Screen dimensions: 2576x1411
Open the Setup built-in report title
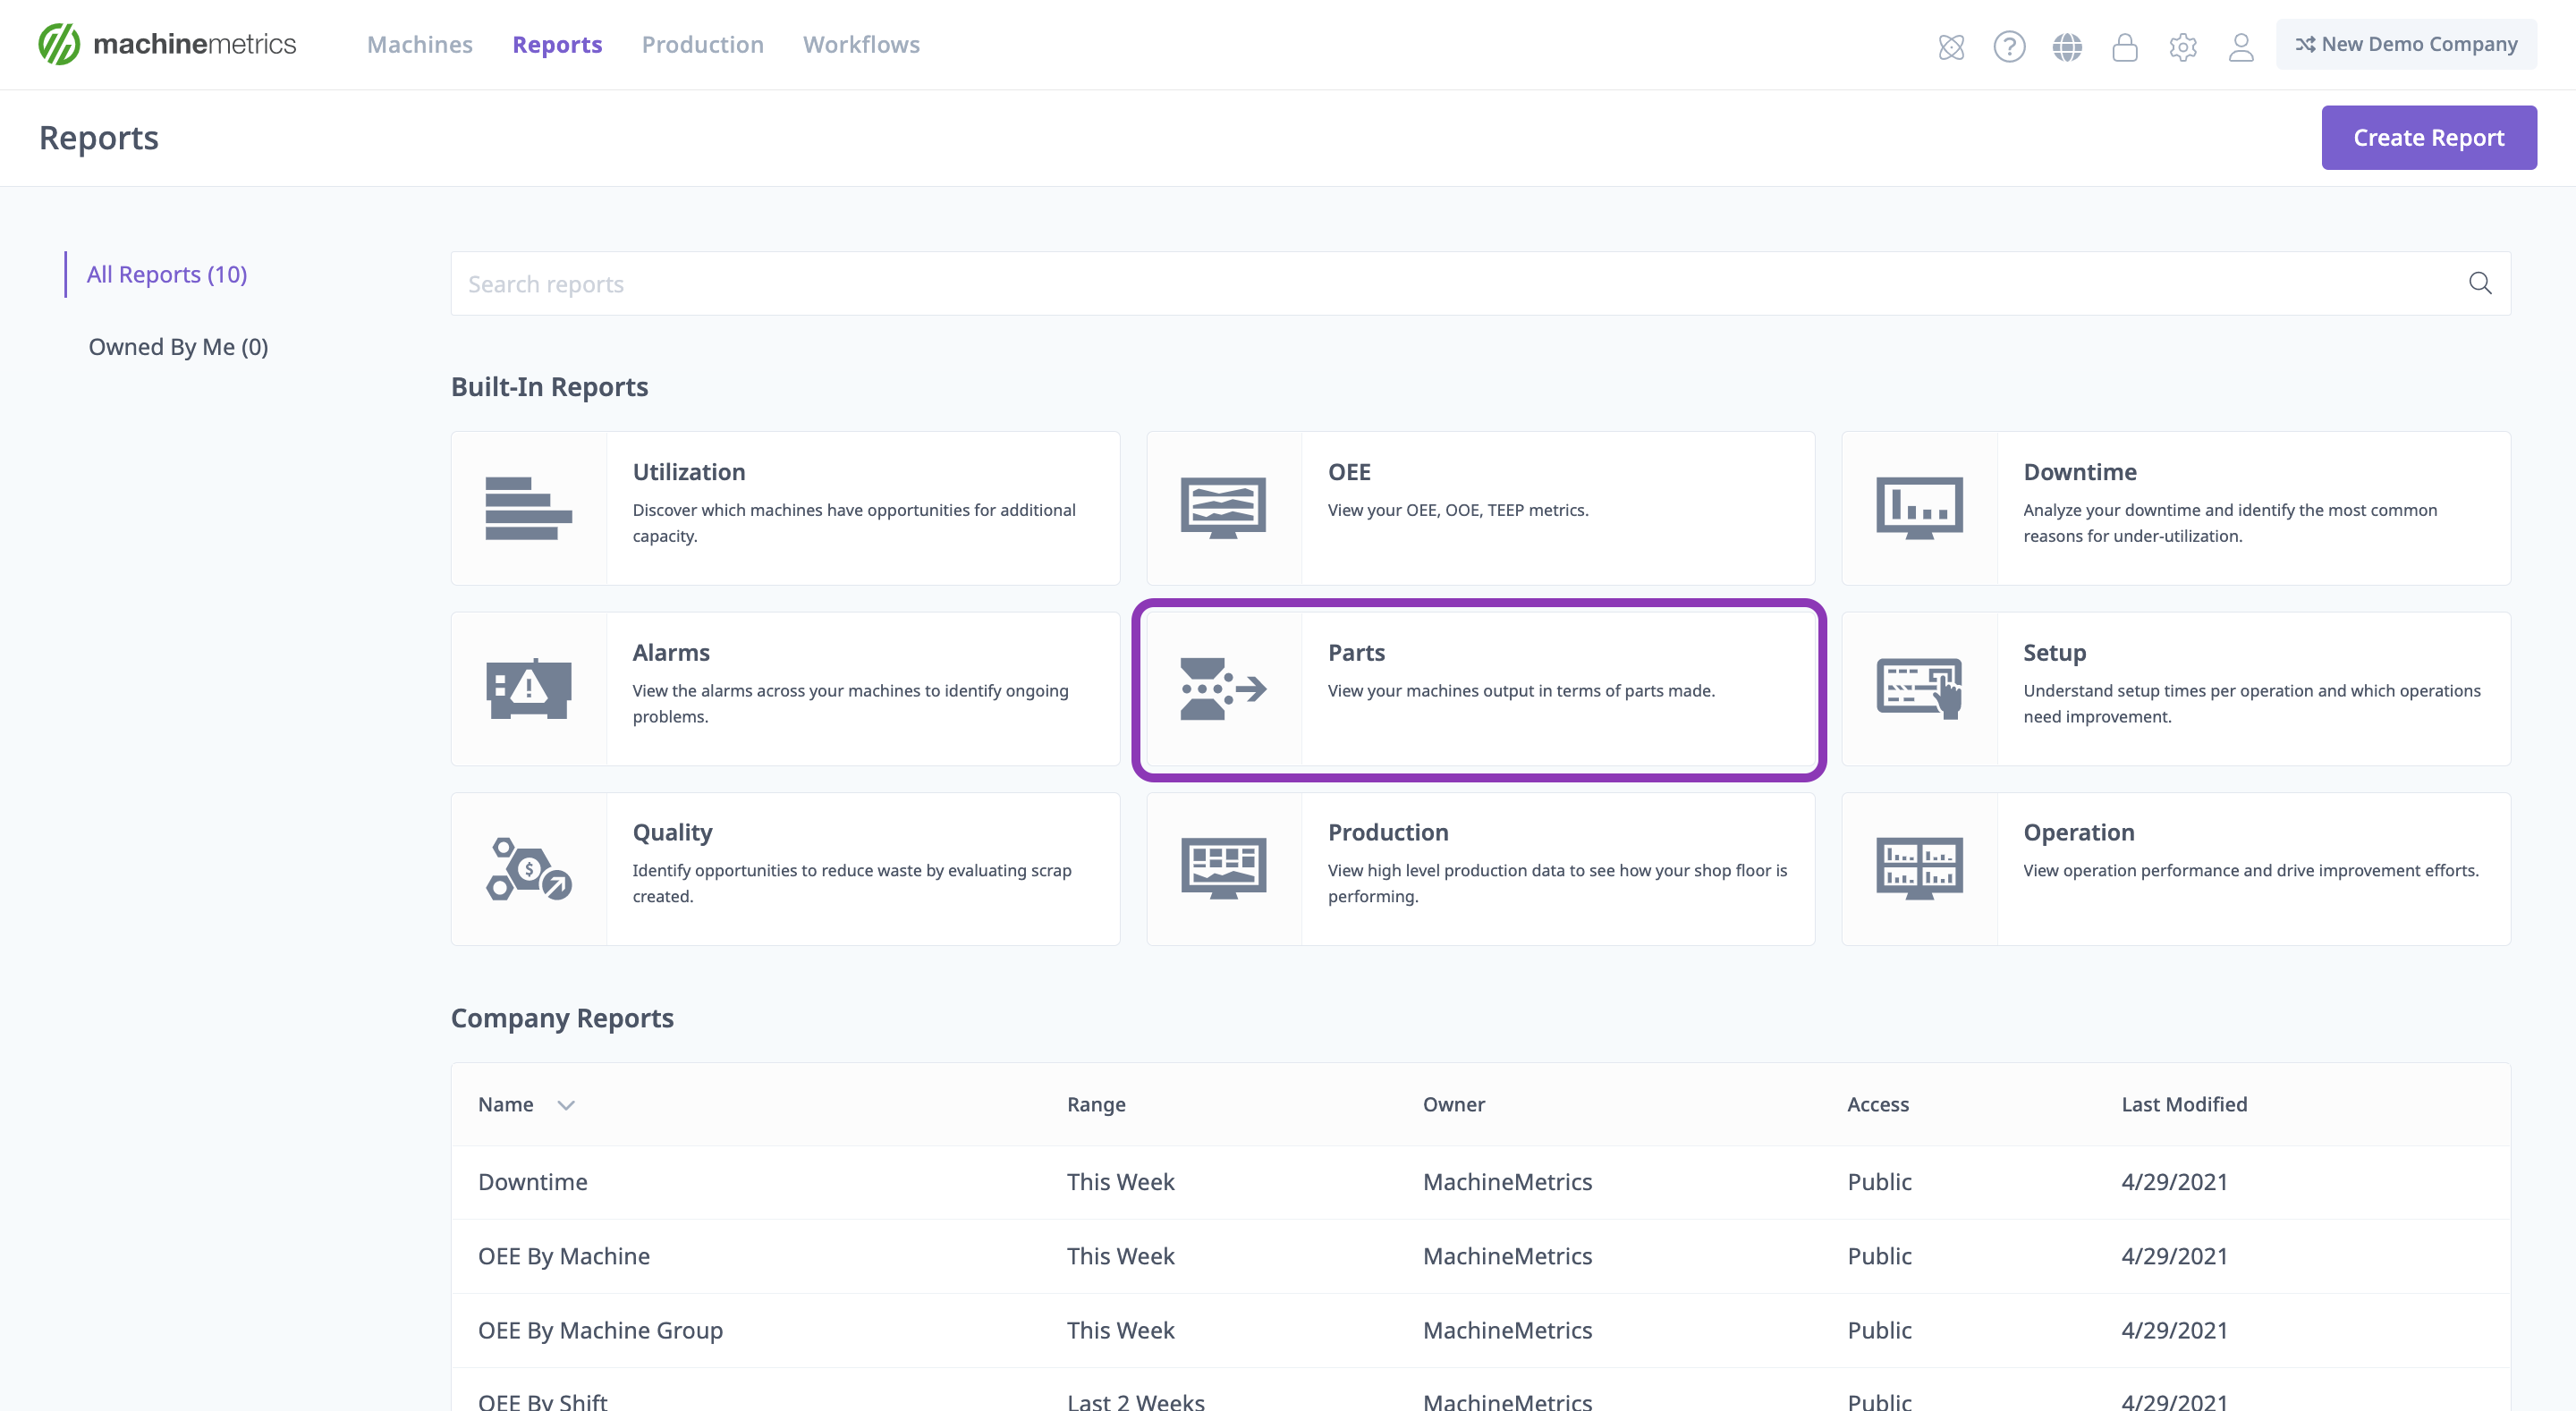pyautogui.click(x=2054, y=652)
